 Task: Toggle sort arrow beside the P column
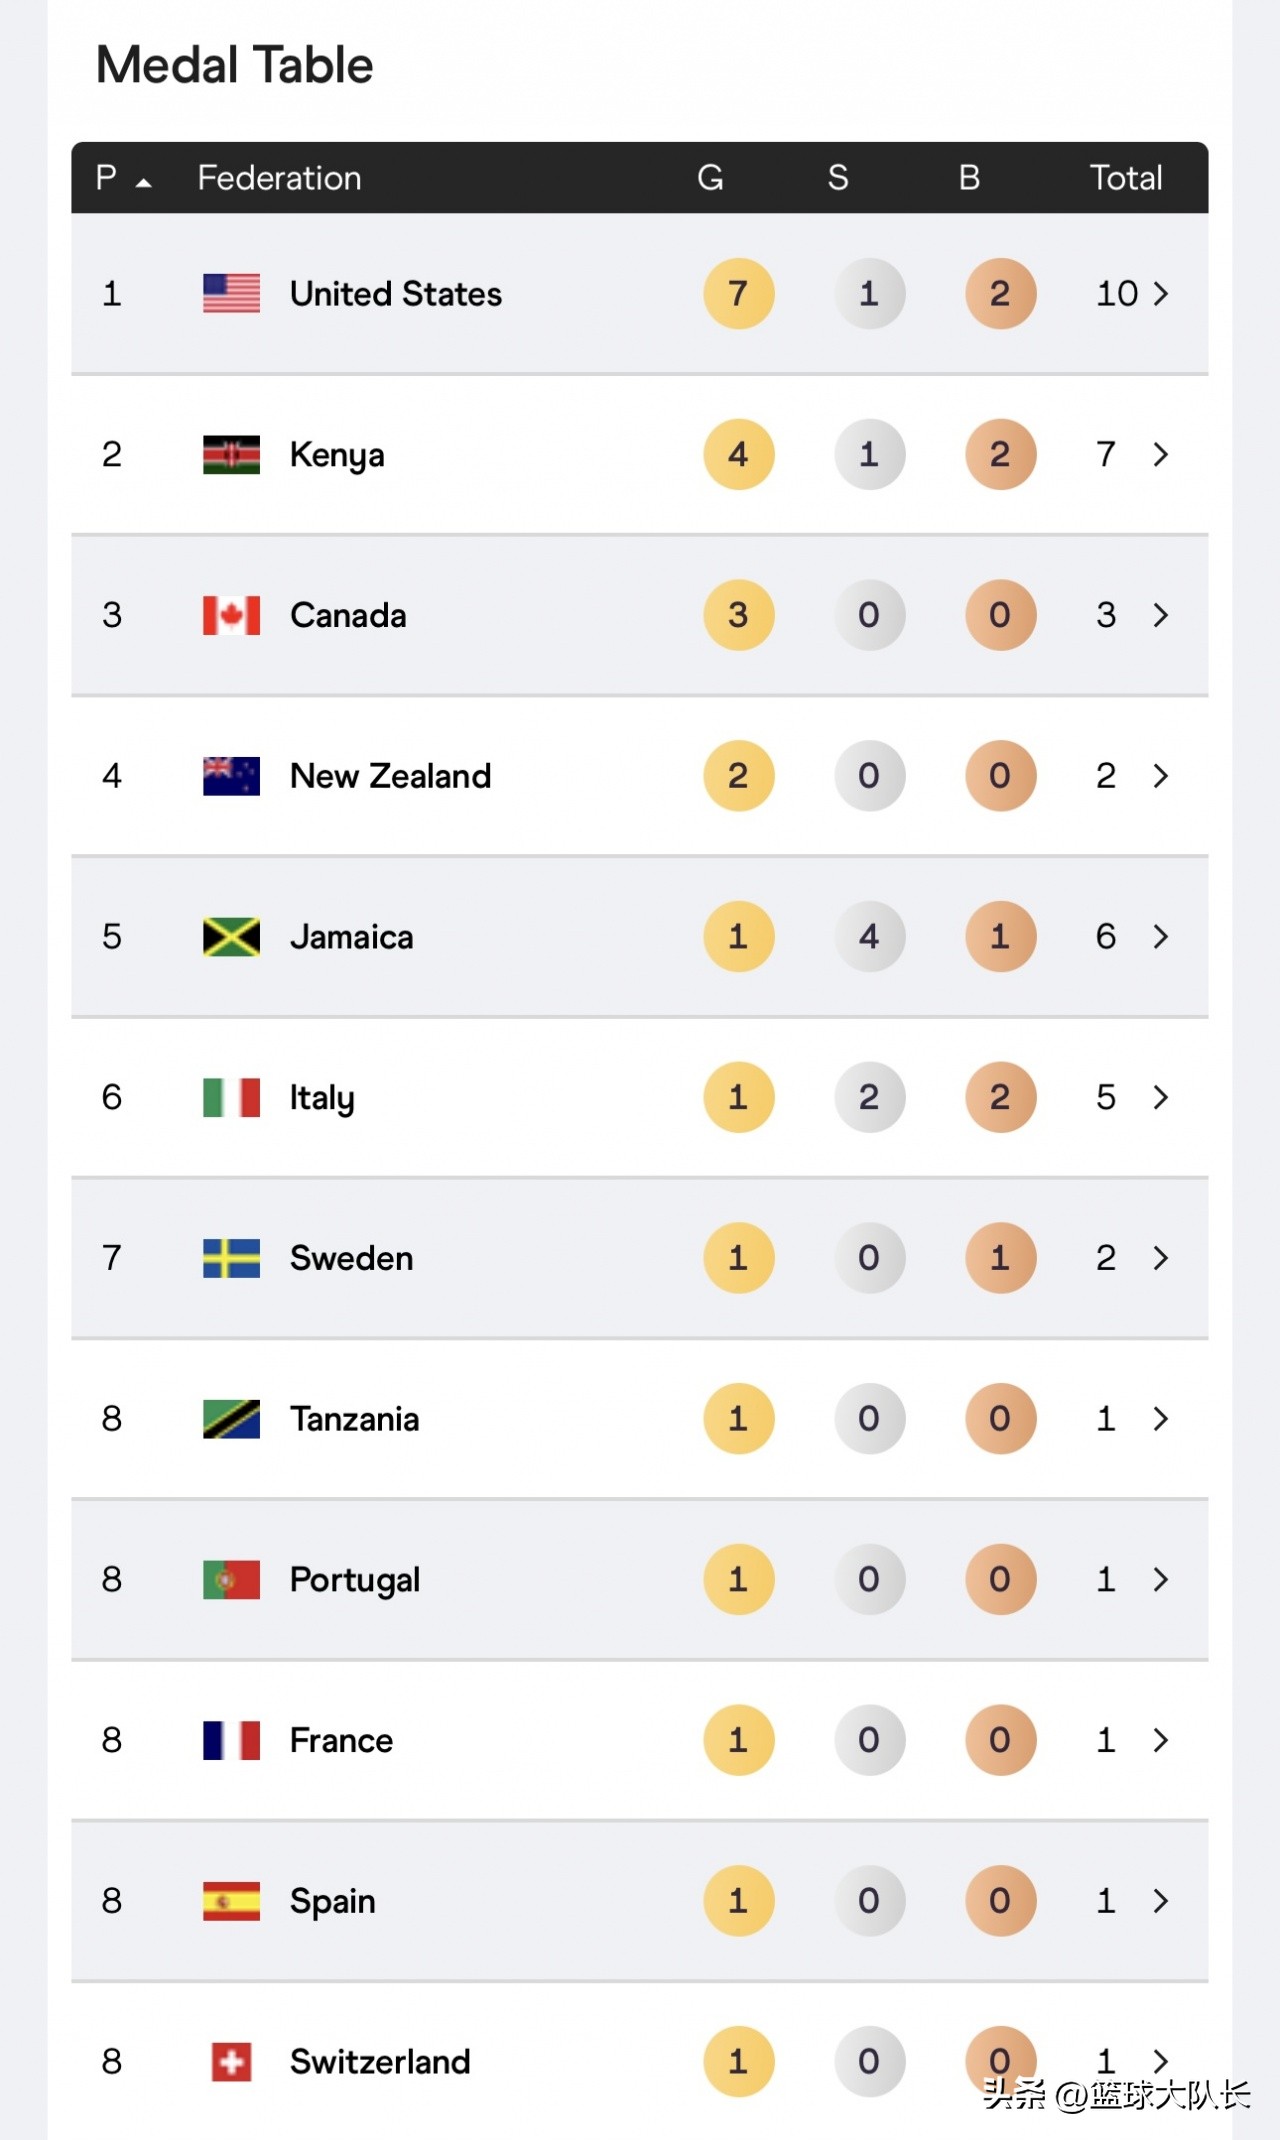pos(143,182)
